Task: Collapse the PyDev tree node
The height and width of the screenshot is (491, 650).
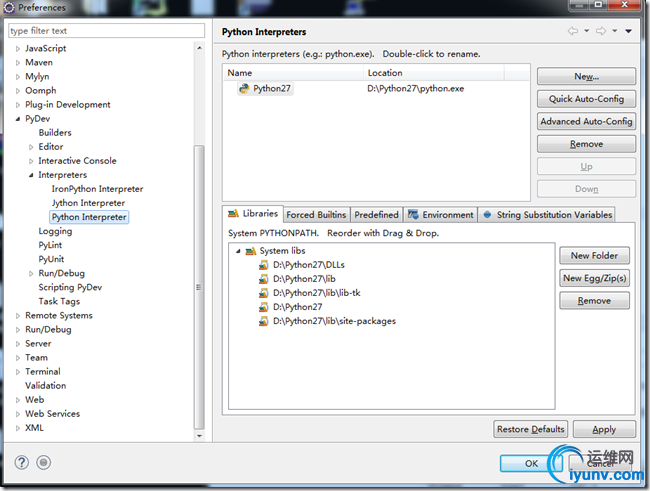Action: (17, 119)
